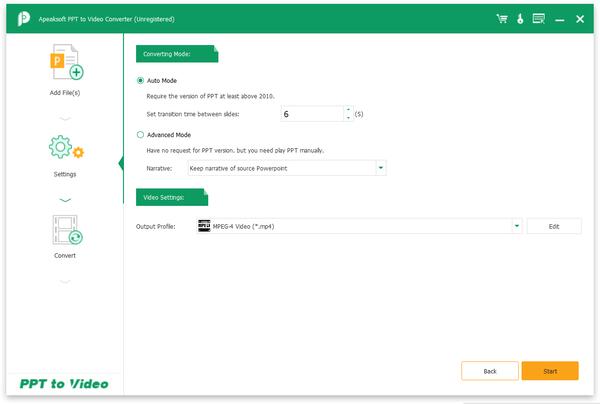600x404 pixels.
Task: Click the Convert film icon in sidebar
Action: coord(67,230)
